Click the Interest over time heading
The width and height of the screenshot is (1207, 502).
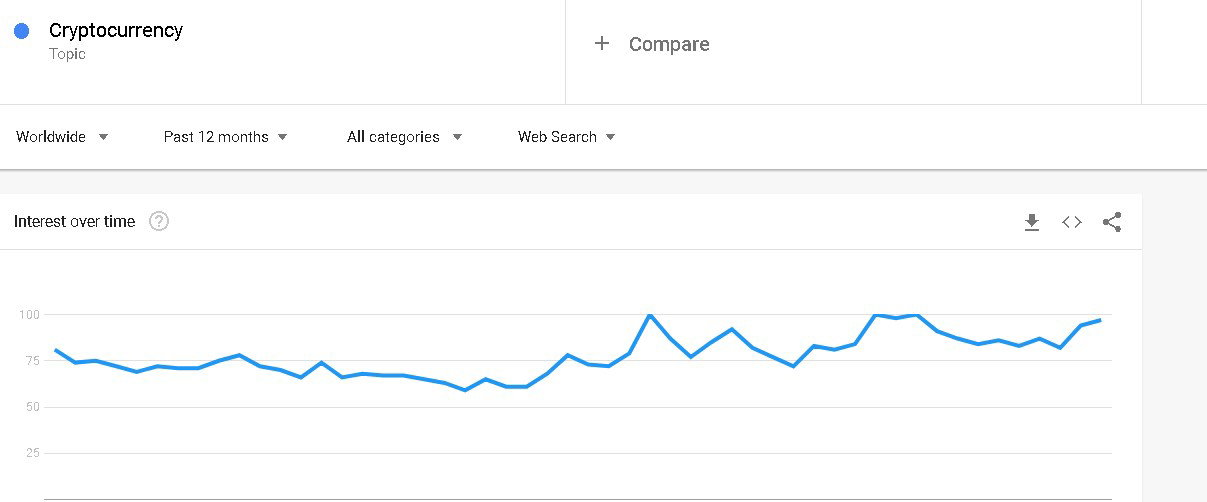(74, 222)
